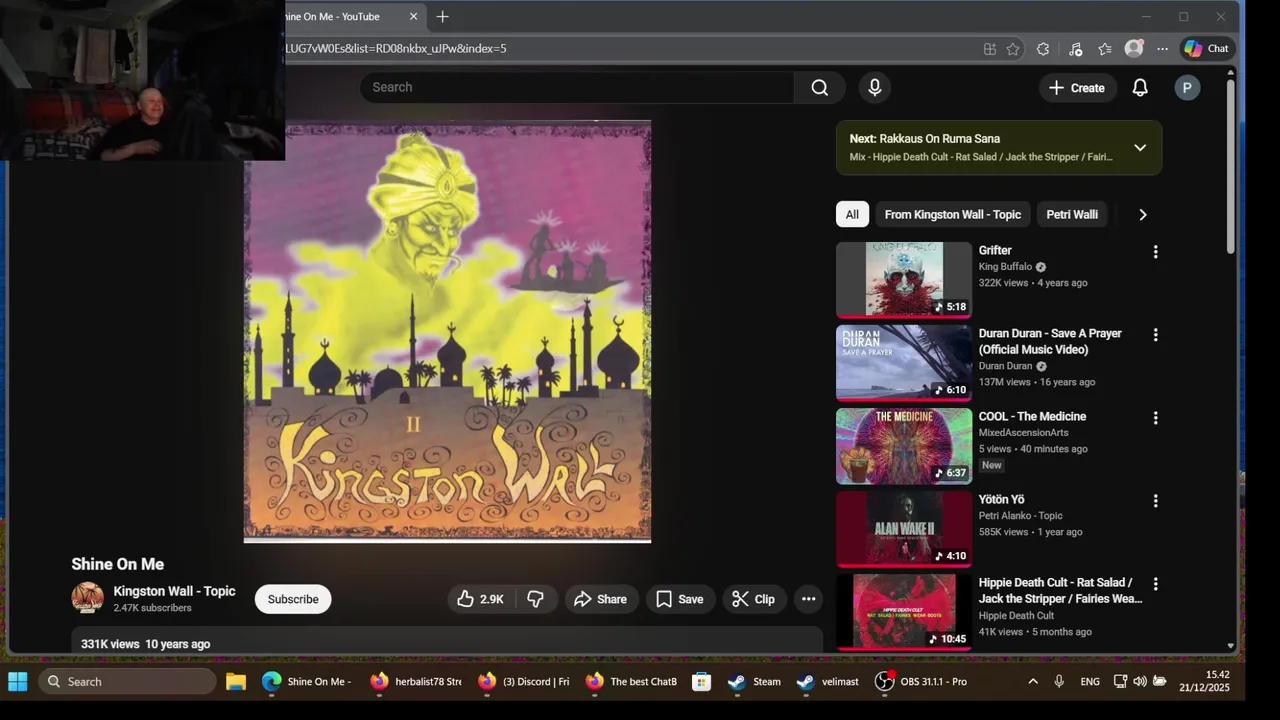
Task: Click the YouTube search magnifier button
Action: pos(819,88)
